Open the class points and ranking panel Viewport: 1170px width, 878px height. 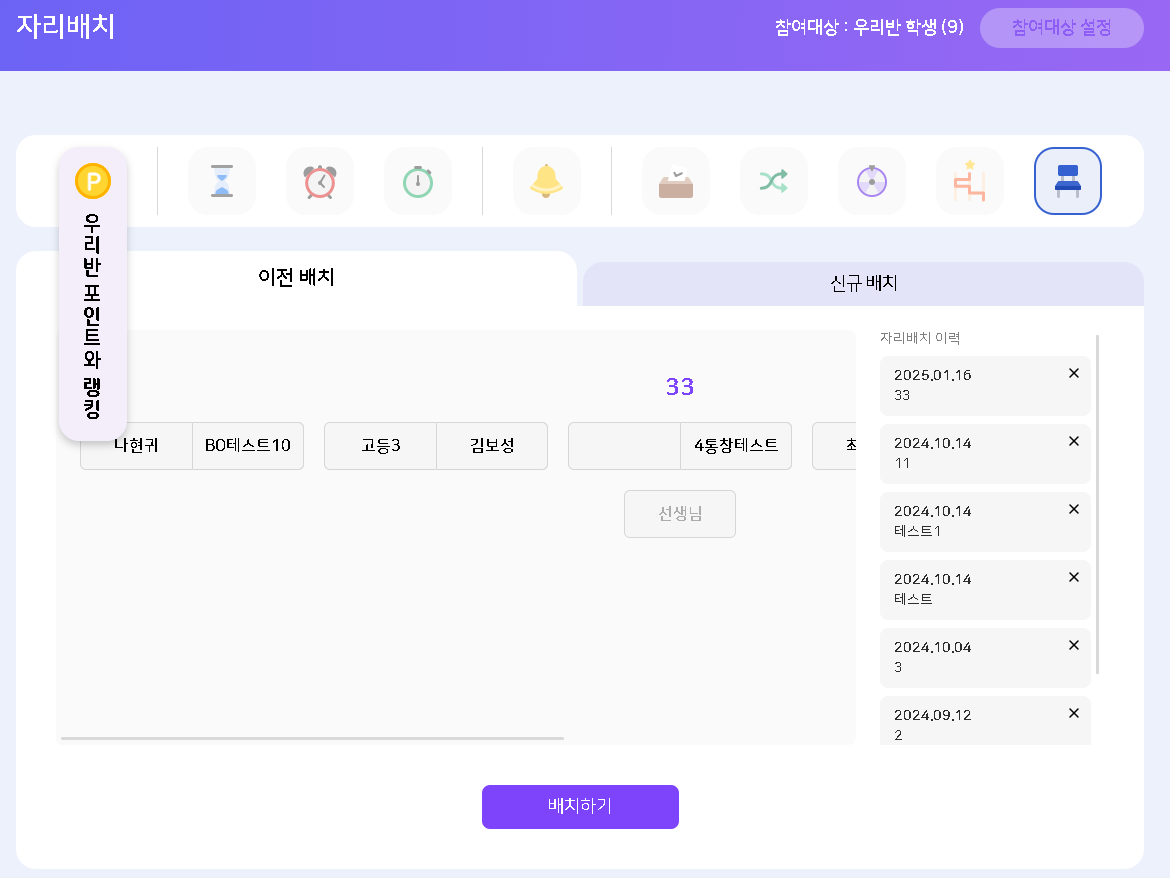(93, 294)
